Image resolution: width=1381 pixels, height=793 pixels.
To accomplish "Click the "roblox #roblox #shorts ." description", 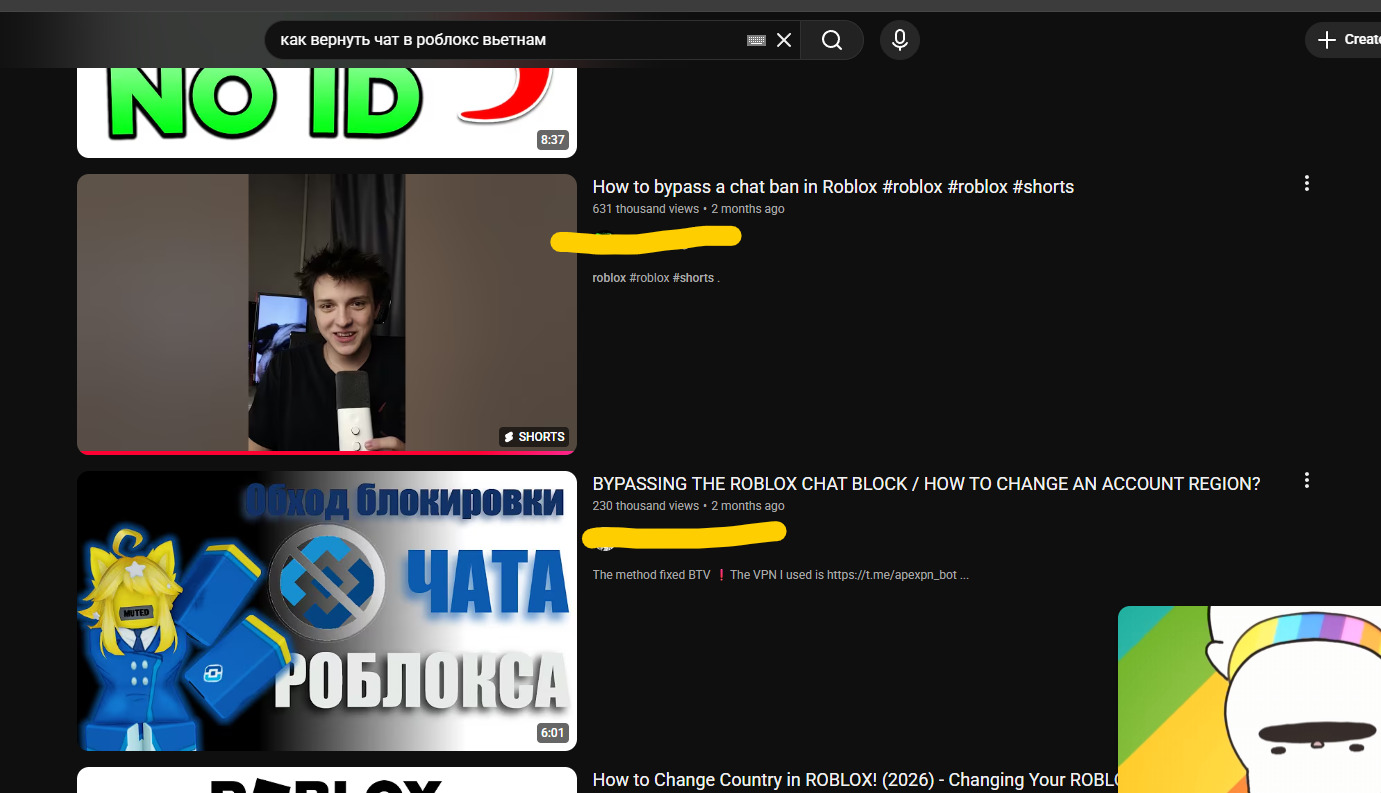I will tap(656, 278).
